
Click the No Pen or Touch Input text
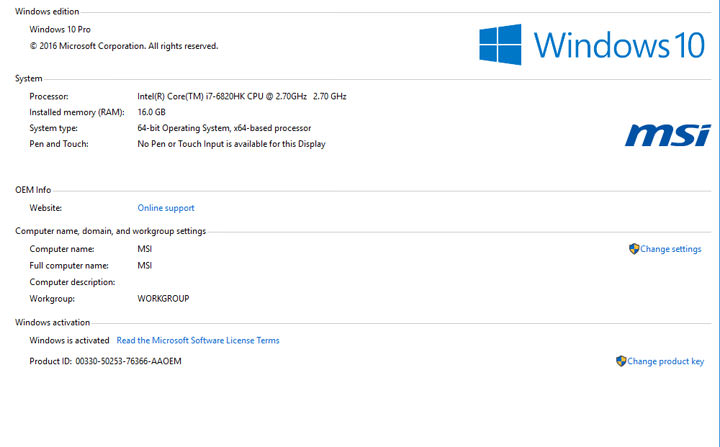[x=231, y=144]
